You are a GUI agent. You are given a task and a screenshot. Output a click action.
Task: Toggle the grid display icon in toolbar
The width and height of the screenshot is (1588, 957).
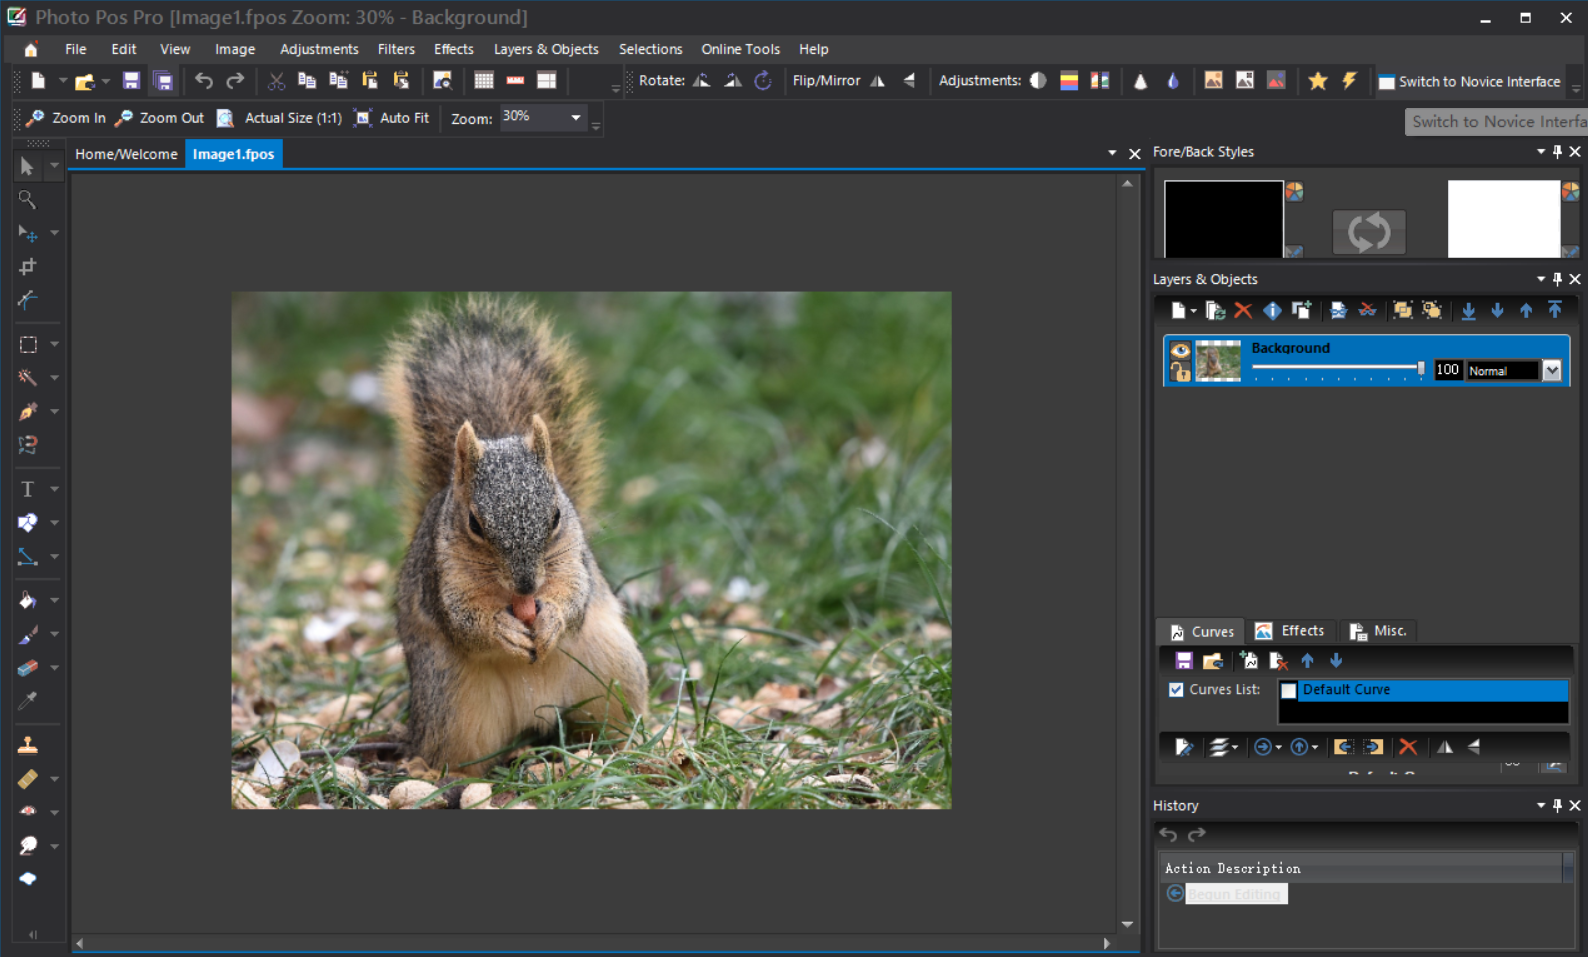point(484,81)
